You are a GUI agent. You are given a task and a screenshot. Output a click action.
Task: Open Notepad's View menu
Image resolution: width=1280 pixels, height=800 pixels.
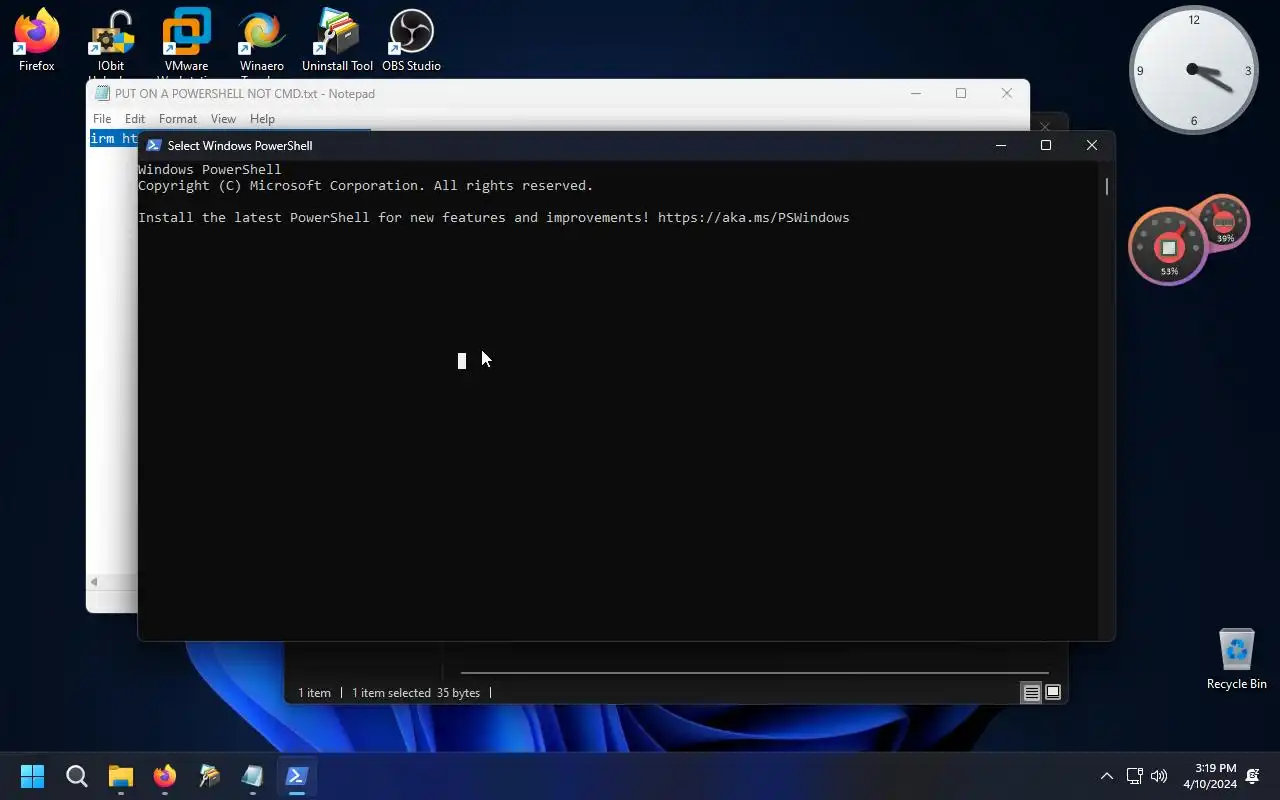[x=223, y=119]
